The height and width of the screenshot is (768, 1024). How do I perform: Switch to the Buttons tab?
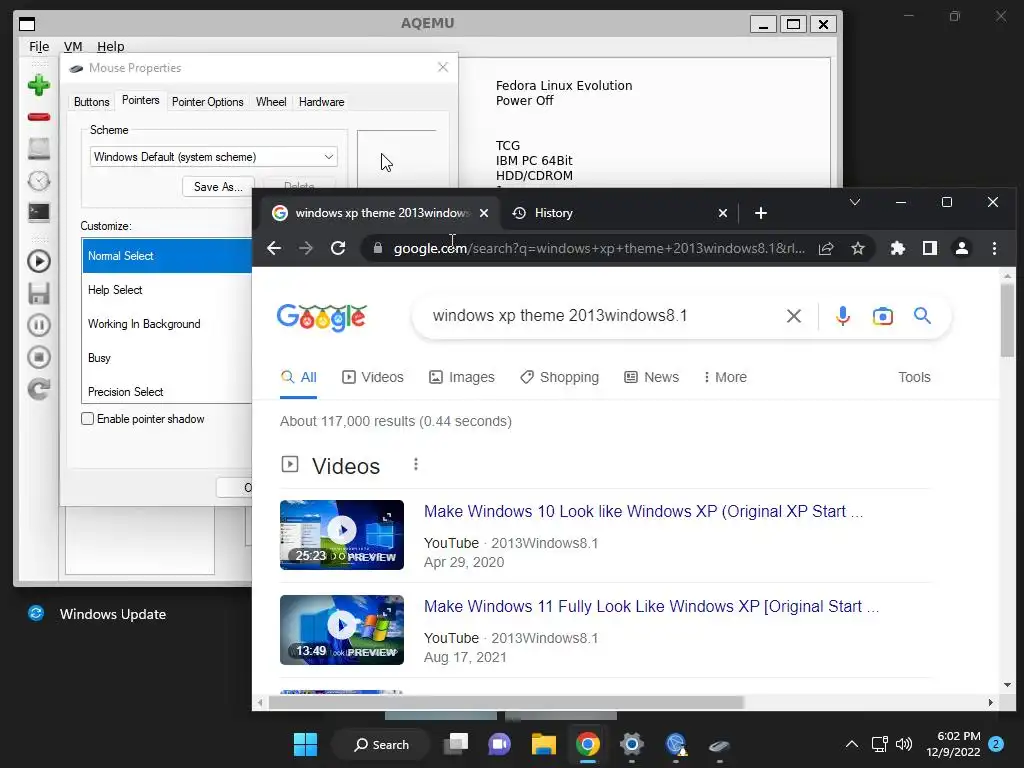[x=91, y=102]
